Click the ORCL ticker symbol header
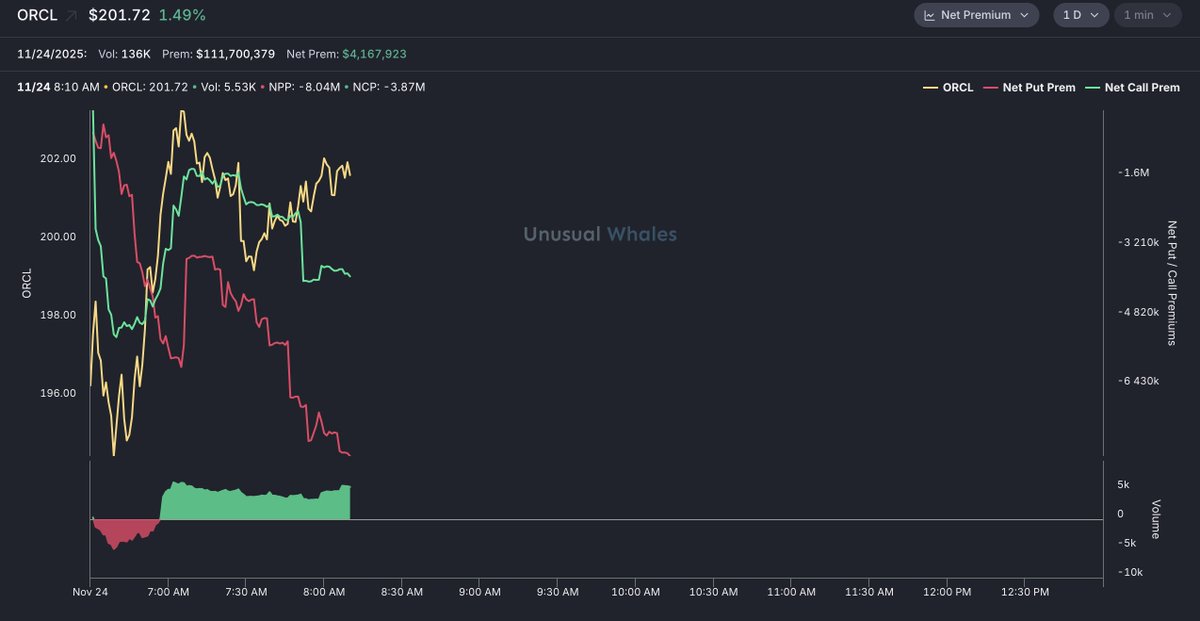This screenshot has width=1200, height=621. point(37,16)
